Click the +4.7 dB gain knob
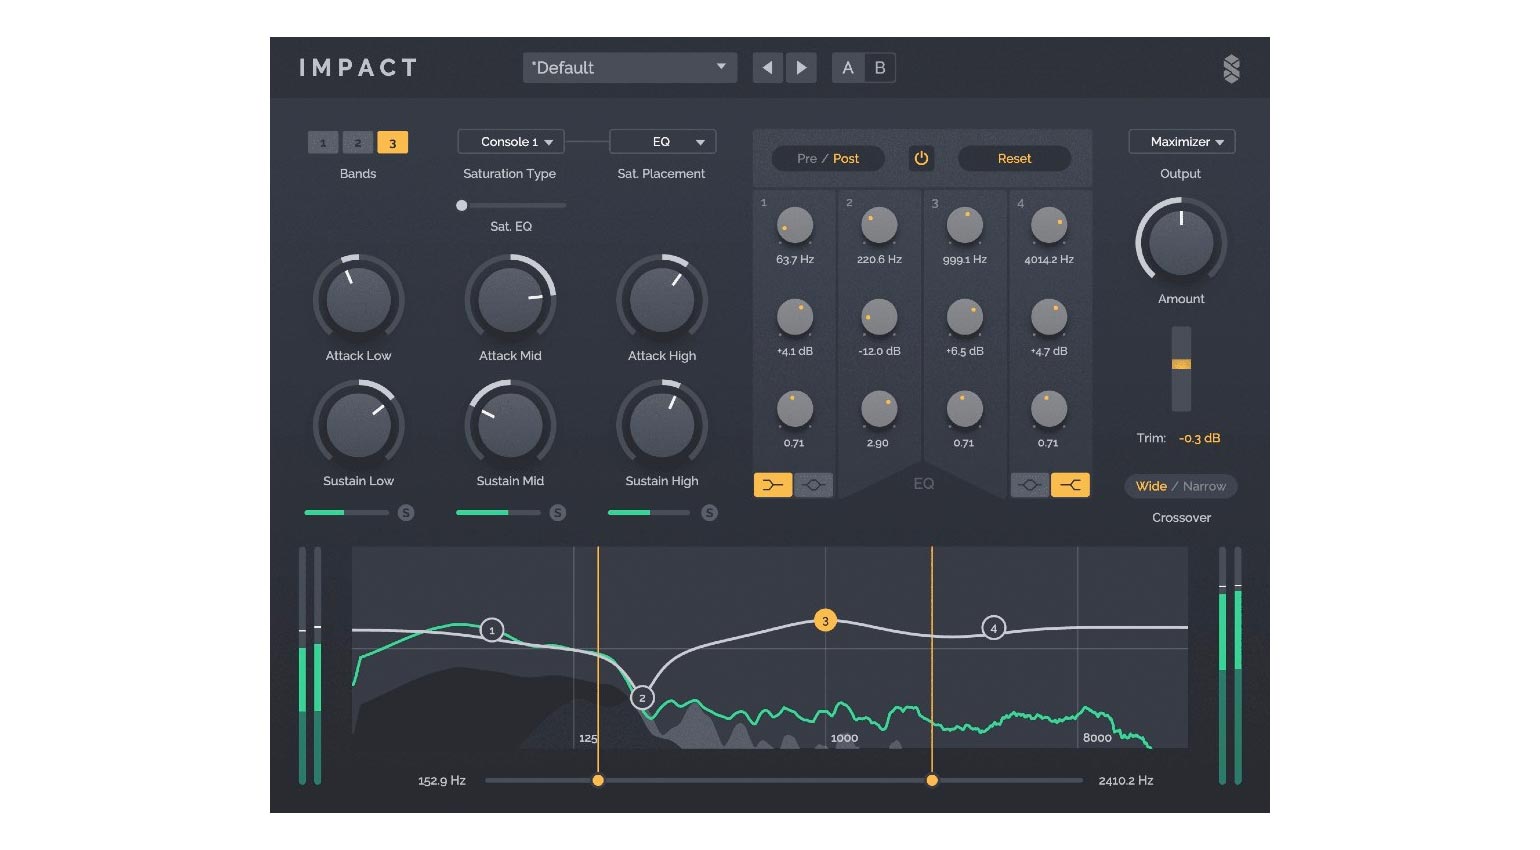Screen dimensions: 1540x850 1048,317
